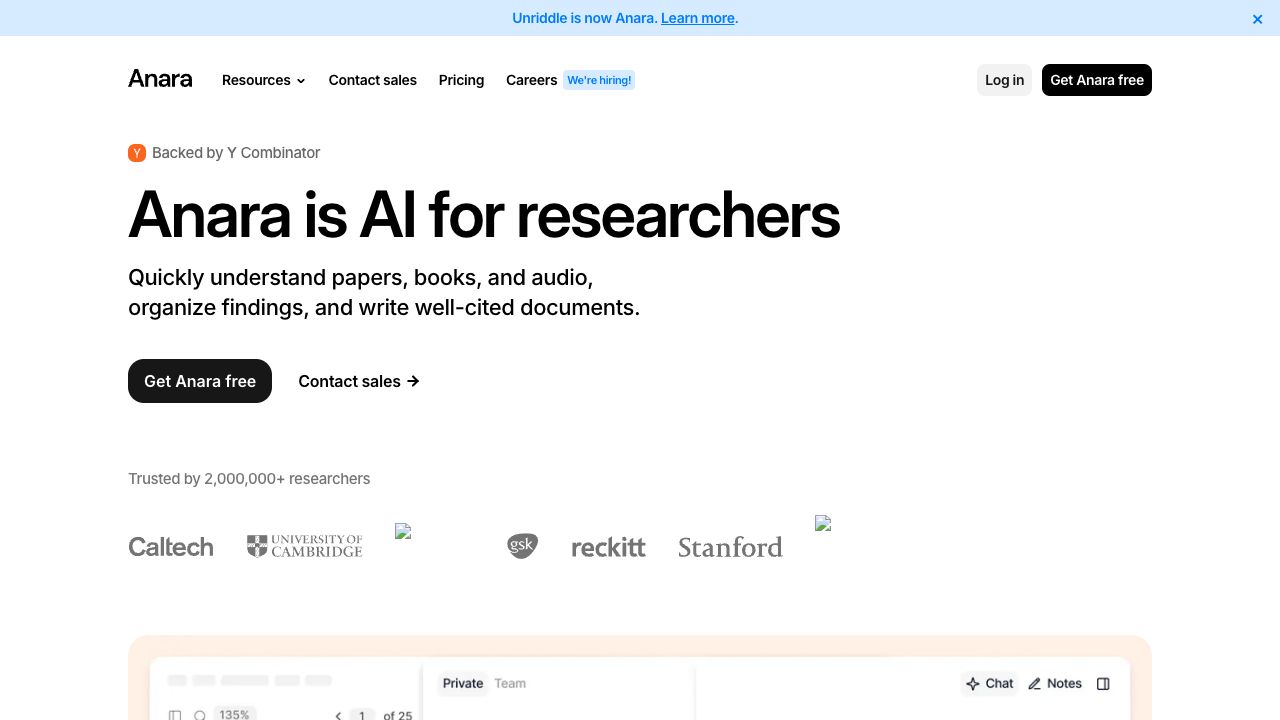Open the Chat panel in preview

(989, 684)
